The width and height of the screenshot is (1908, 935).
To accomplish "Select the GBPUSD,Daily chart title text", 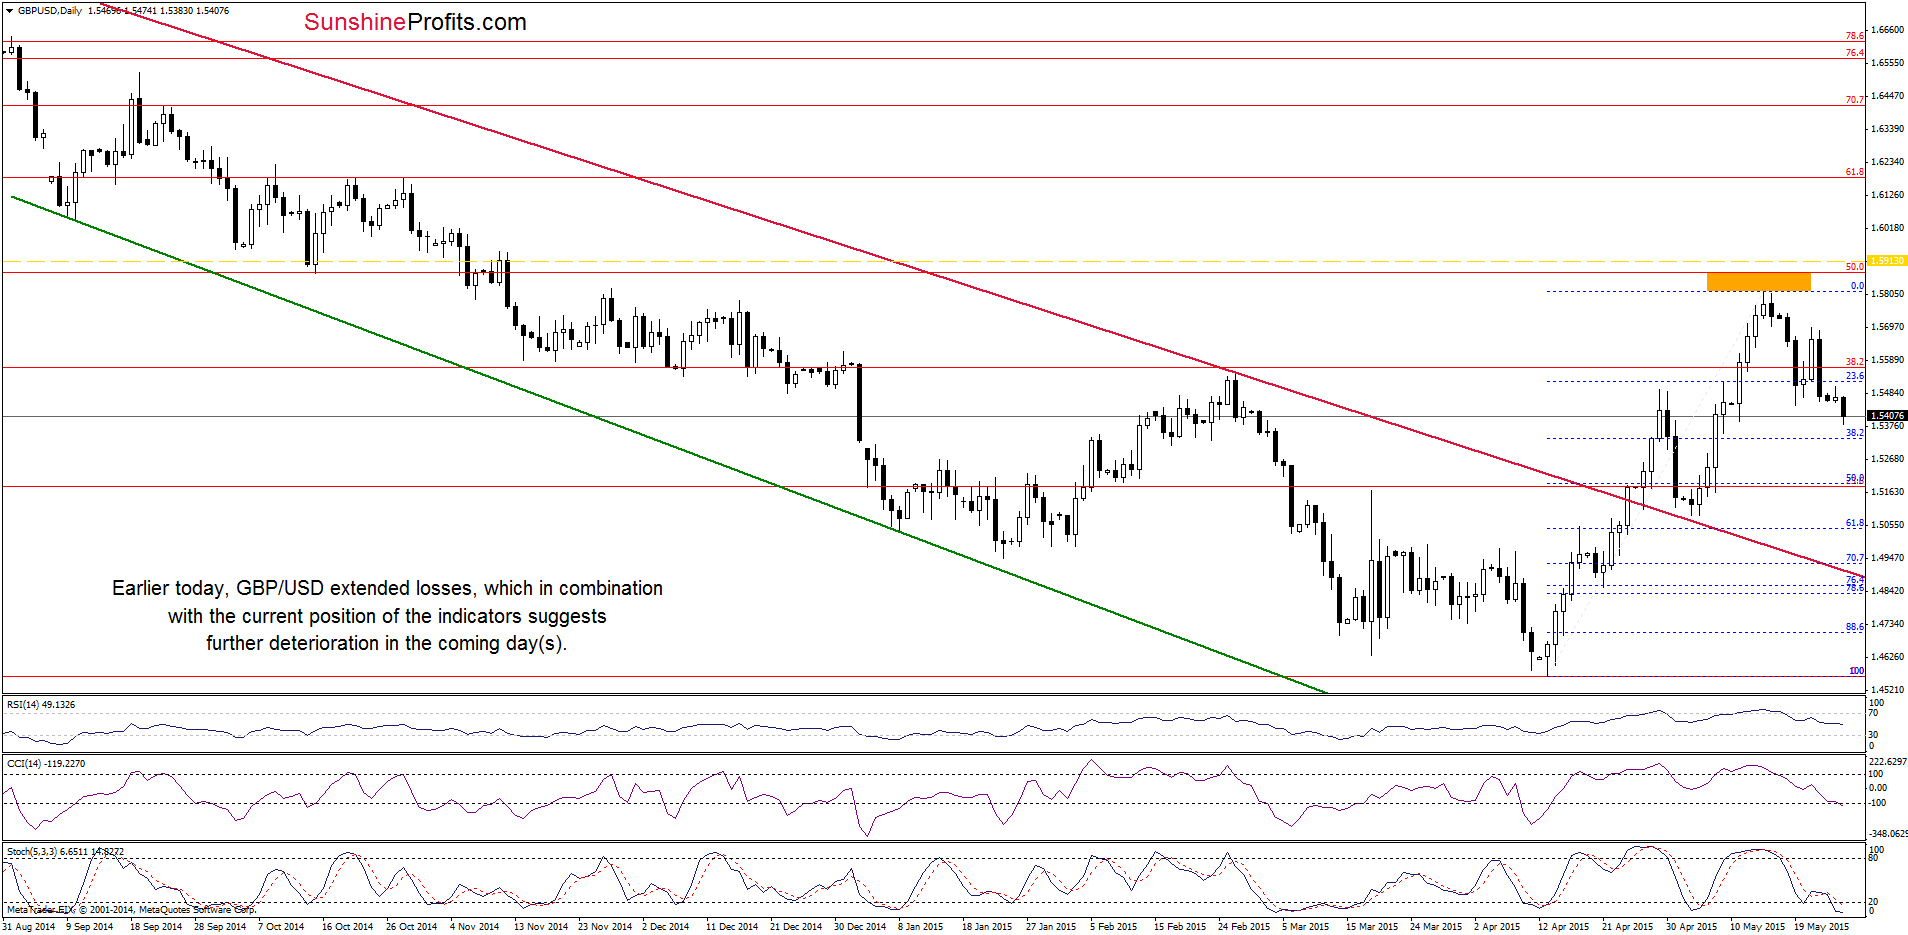I will click(50, 11).
